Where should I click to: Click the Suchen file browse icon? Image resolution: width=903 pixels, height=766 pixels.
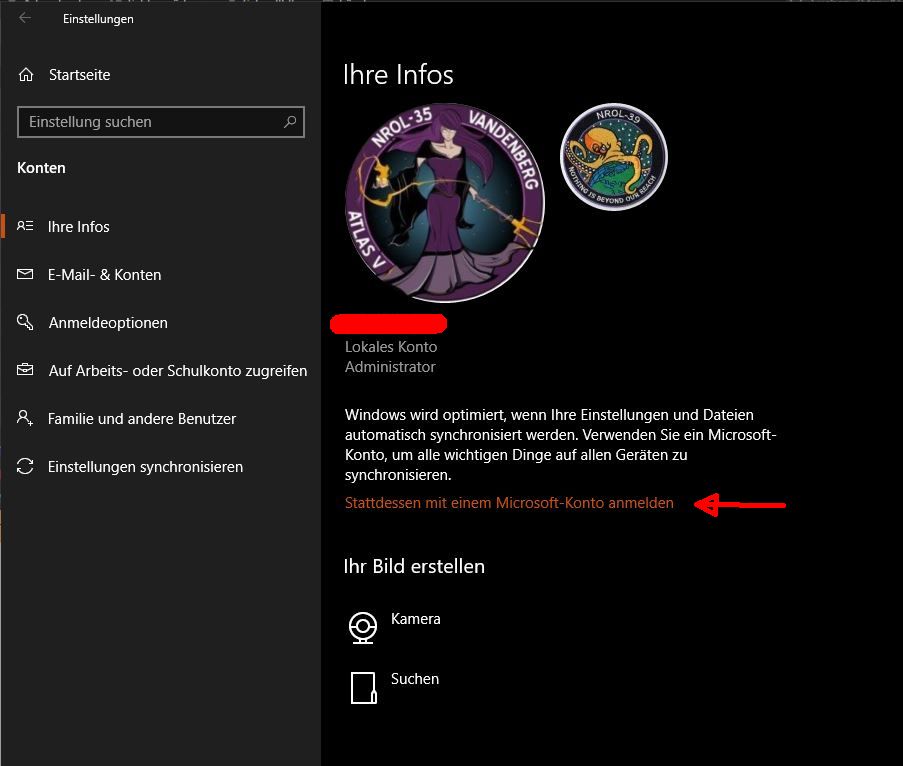(363, 688)
